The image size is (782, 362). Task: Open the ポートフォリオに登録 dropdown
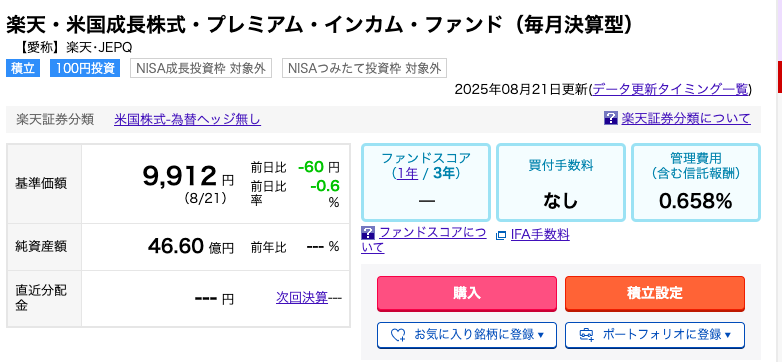coord(655,335)
